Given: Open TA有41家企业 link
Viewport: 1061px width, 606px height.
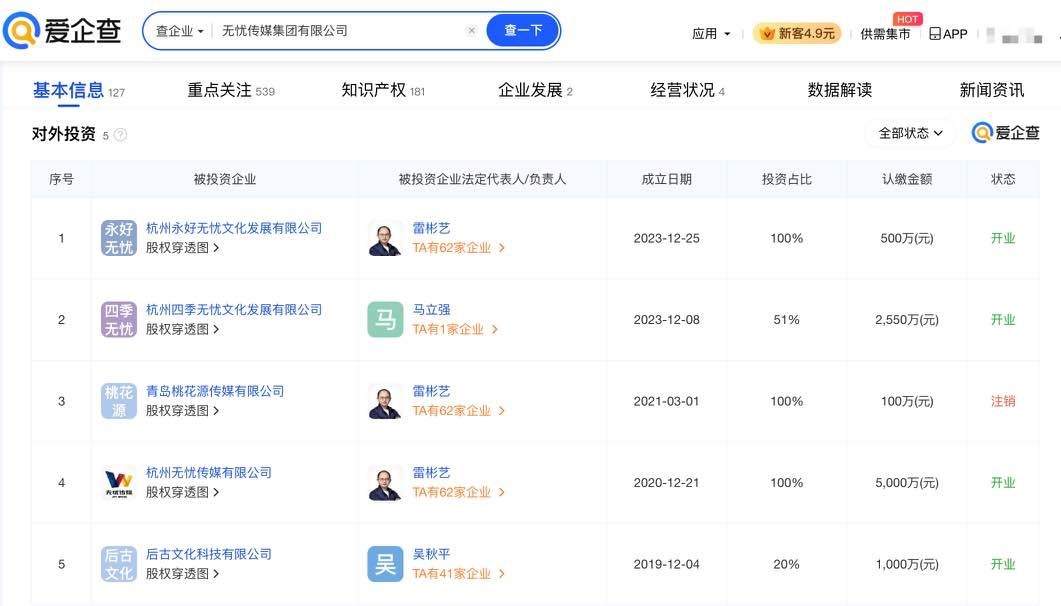Looking at the screenshot, I should (x=459, y=574).
